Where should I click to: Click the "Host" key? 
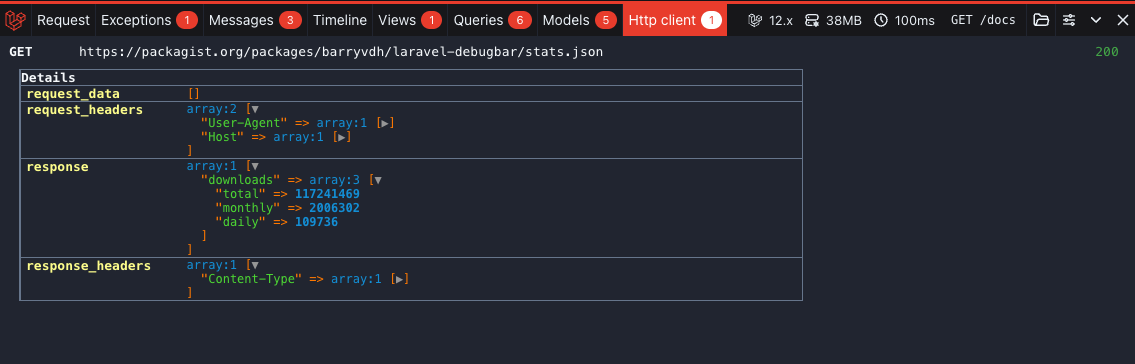point(222,137)
